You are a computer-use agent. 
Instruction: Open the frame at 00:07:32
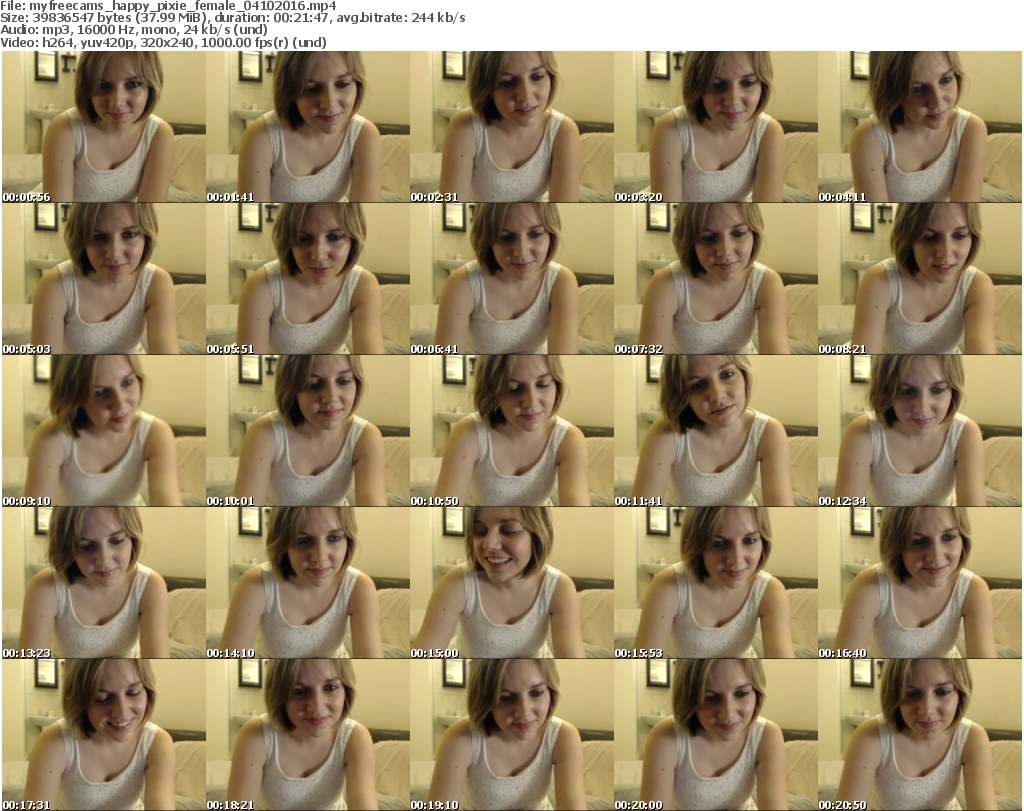pyautogui.click(x=716, y=279)
